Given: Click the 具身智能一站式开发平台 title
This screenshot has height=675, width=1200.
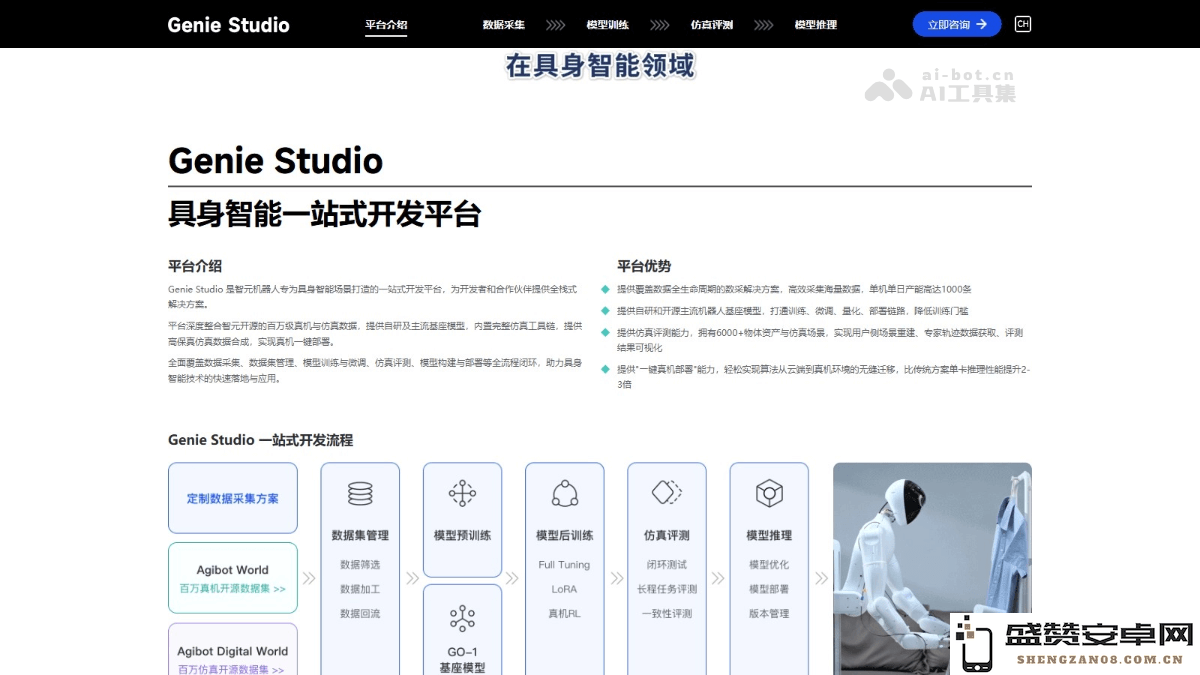Looking at the screenshot, I should pyautogui.click(x=324, y=214).
